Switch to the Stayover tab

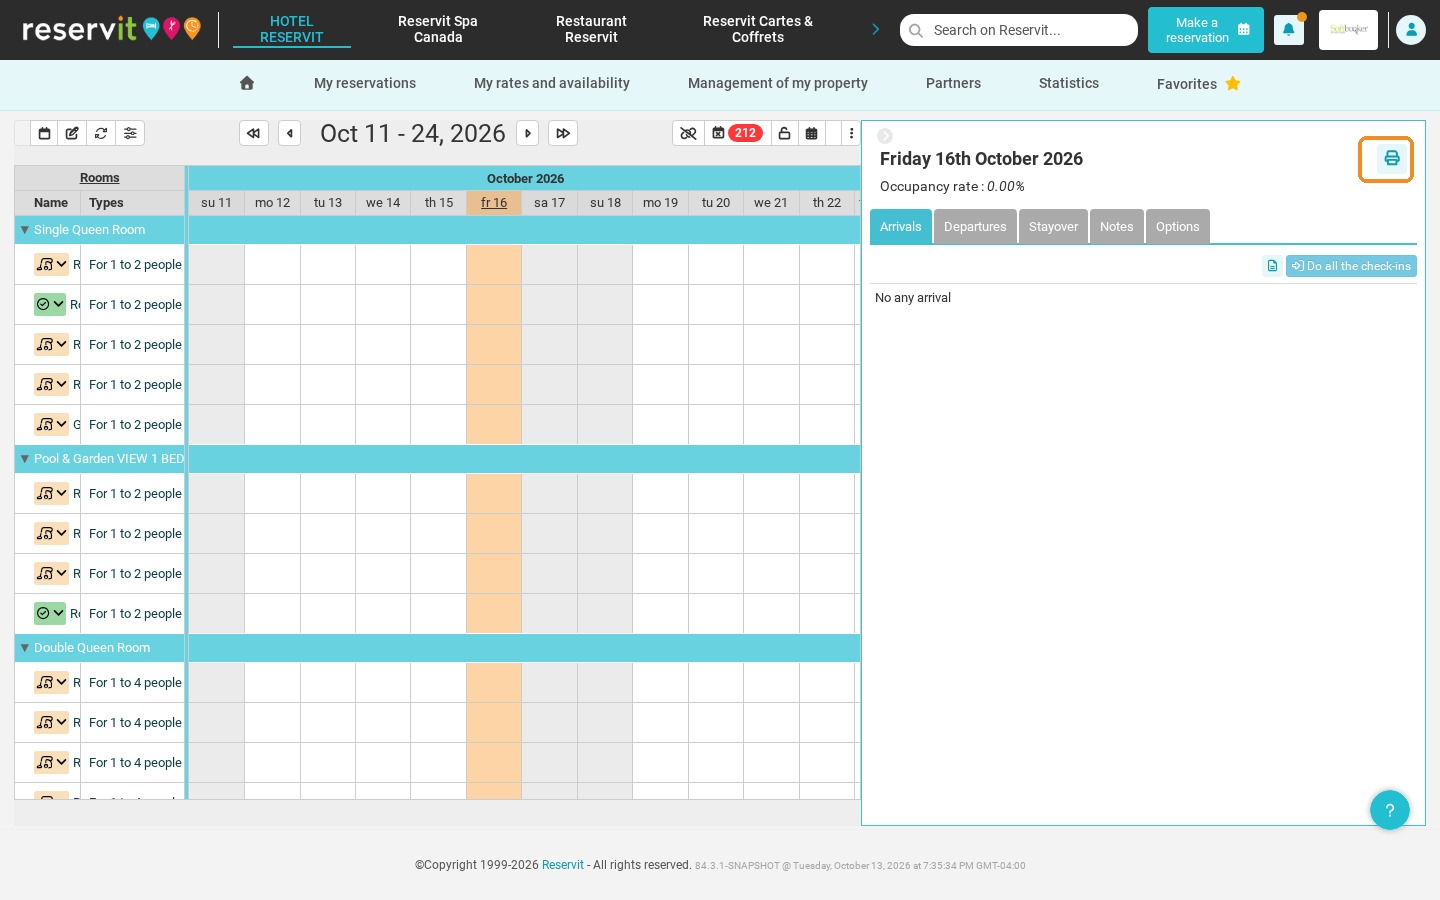coord(1053,226)
